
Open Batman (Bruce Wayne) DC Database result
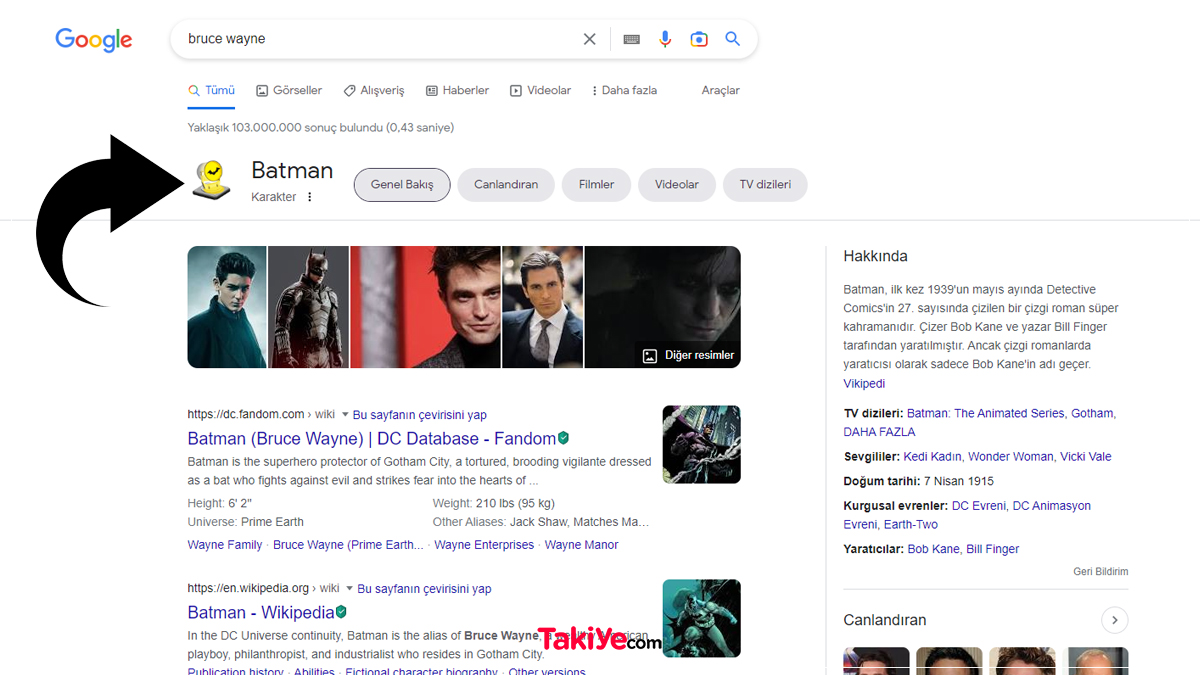pyautogui.click(x=372, y=438)
